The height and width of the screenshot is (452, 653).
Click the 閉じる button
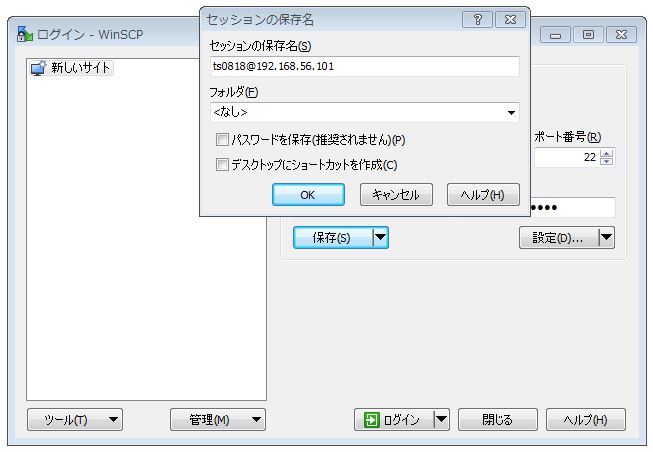(x=498, y=420)
